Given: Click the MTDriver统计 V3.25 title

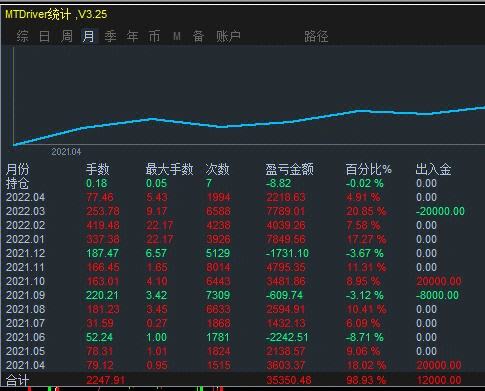Looking at the screenshot, I should click(56, 14).
